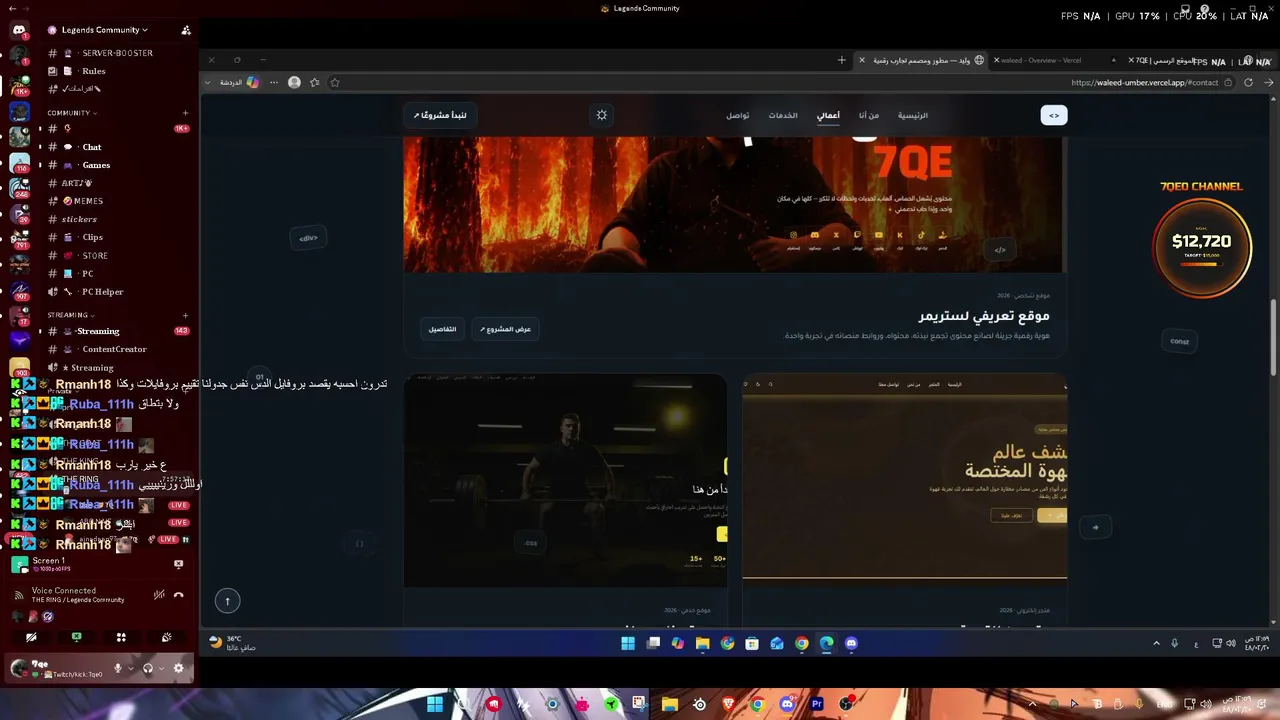Toggle the website light/dark theme icon

click(601, 115)
